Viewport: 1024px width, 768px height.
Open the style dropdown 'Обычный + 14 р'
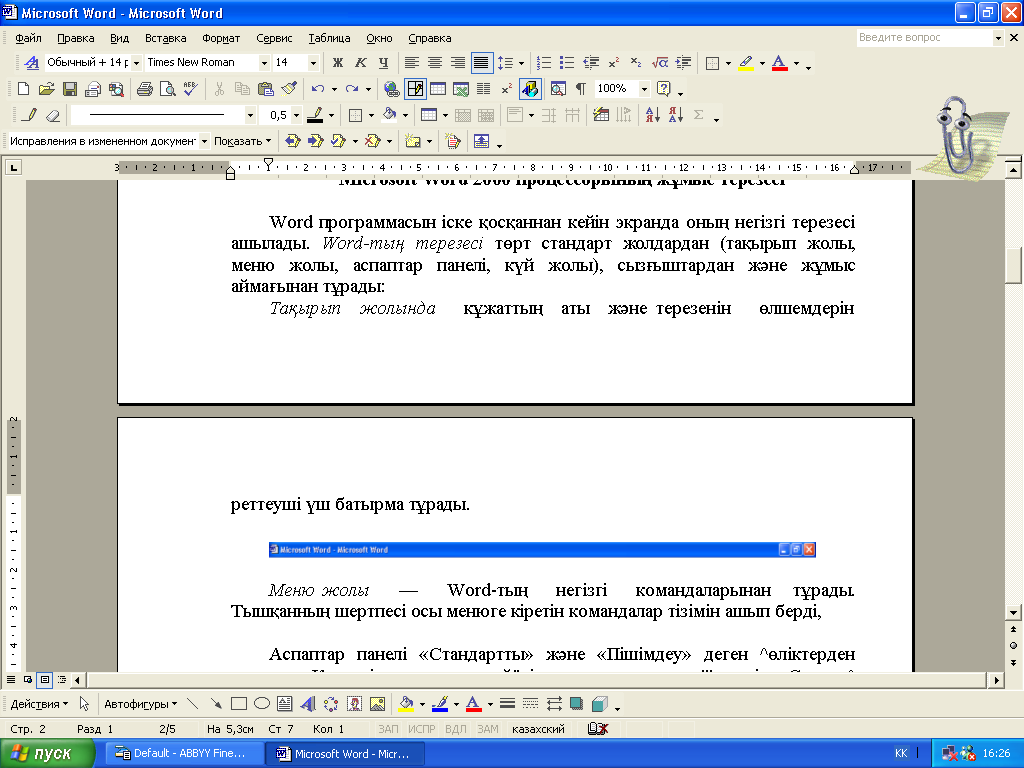(x=136, y=63)
